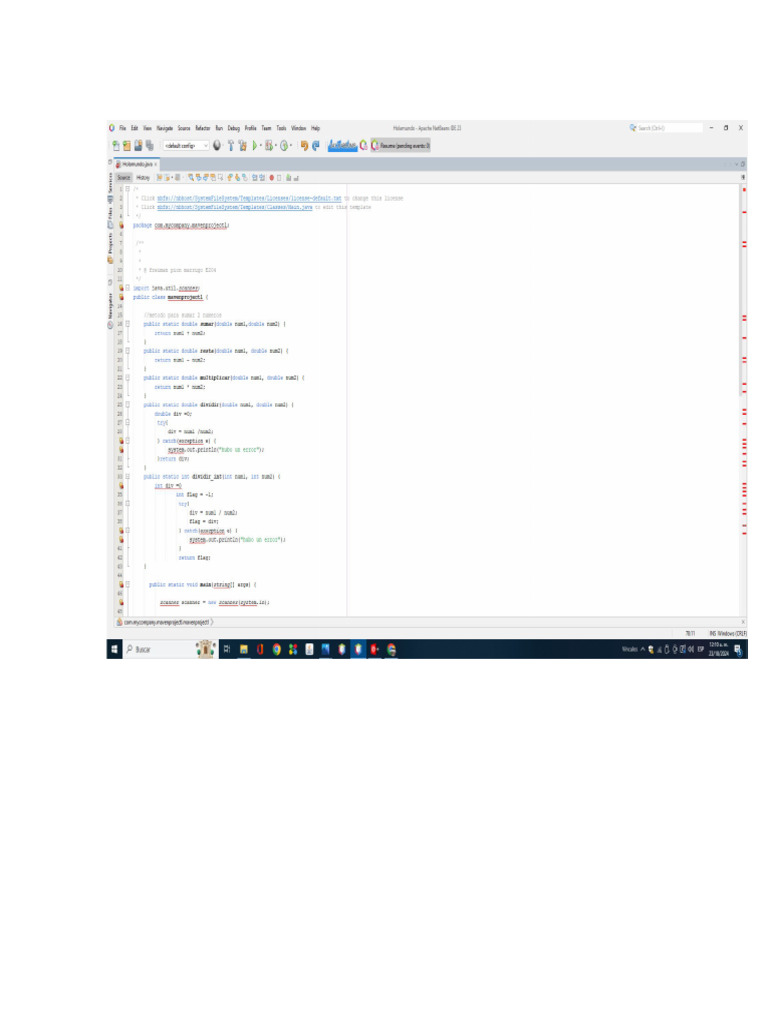This screenshot has width=768, height=1024.
Task: Close the Holamundo.java tab
Action: (x=155, y=164)
